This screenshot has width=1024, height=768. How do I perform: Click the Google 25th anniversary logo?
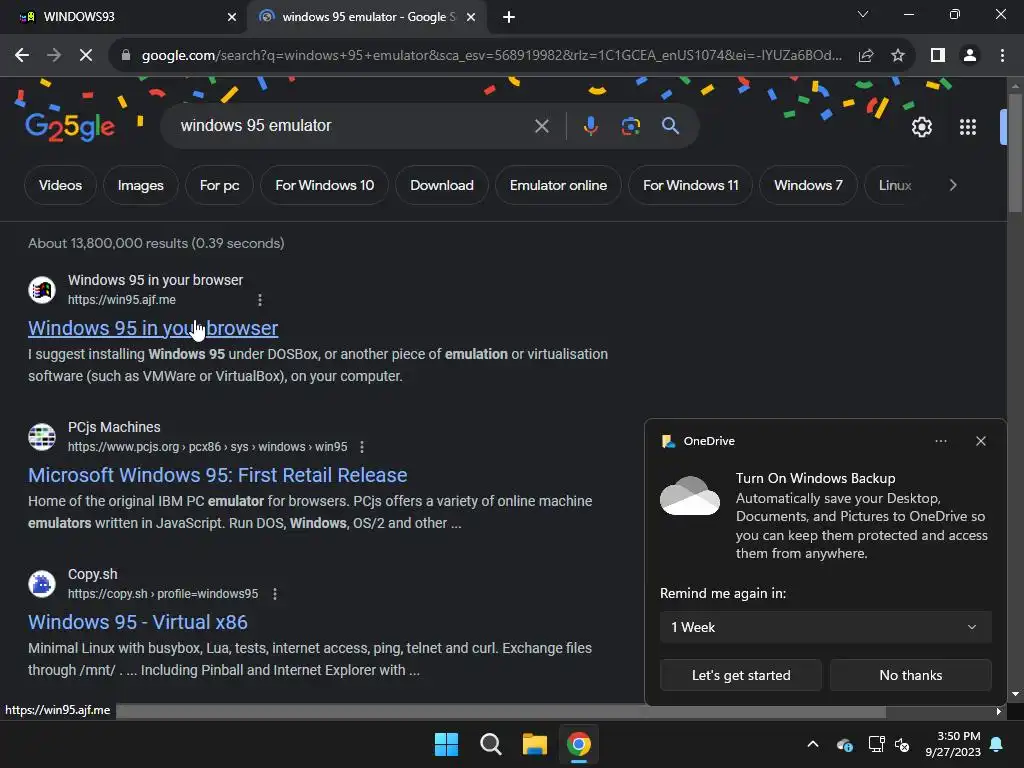(71, 127)
